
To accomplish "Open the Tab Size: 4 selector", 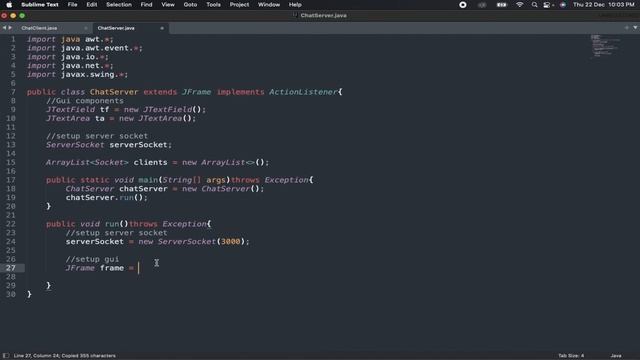I will (571, 356).
